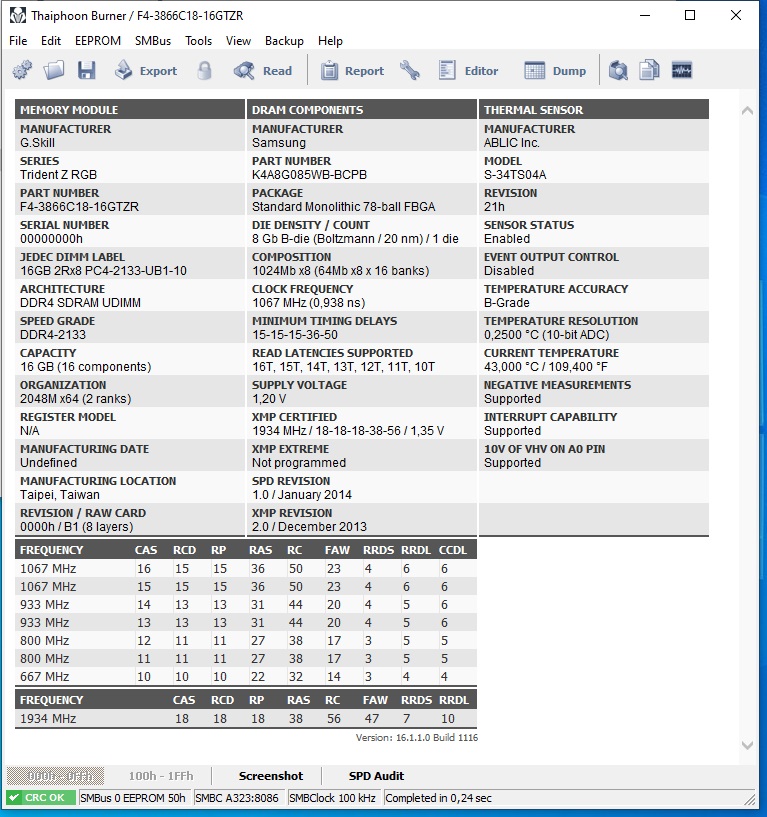767x817 pixels.
Task: Click the DRAM COMPONENTS section header
Action: pos(362,110)
